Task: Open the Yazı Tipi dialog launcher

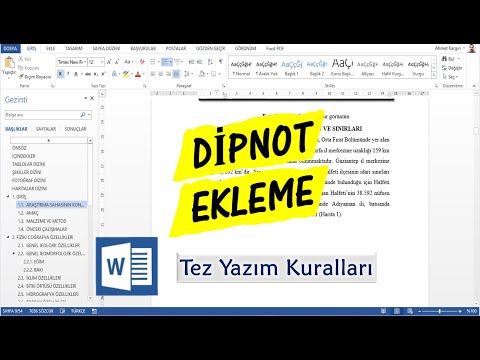Action: [x=145, y=86]
